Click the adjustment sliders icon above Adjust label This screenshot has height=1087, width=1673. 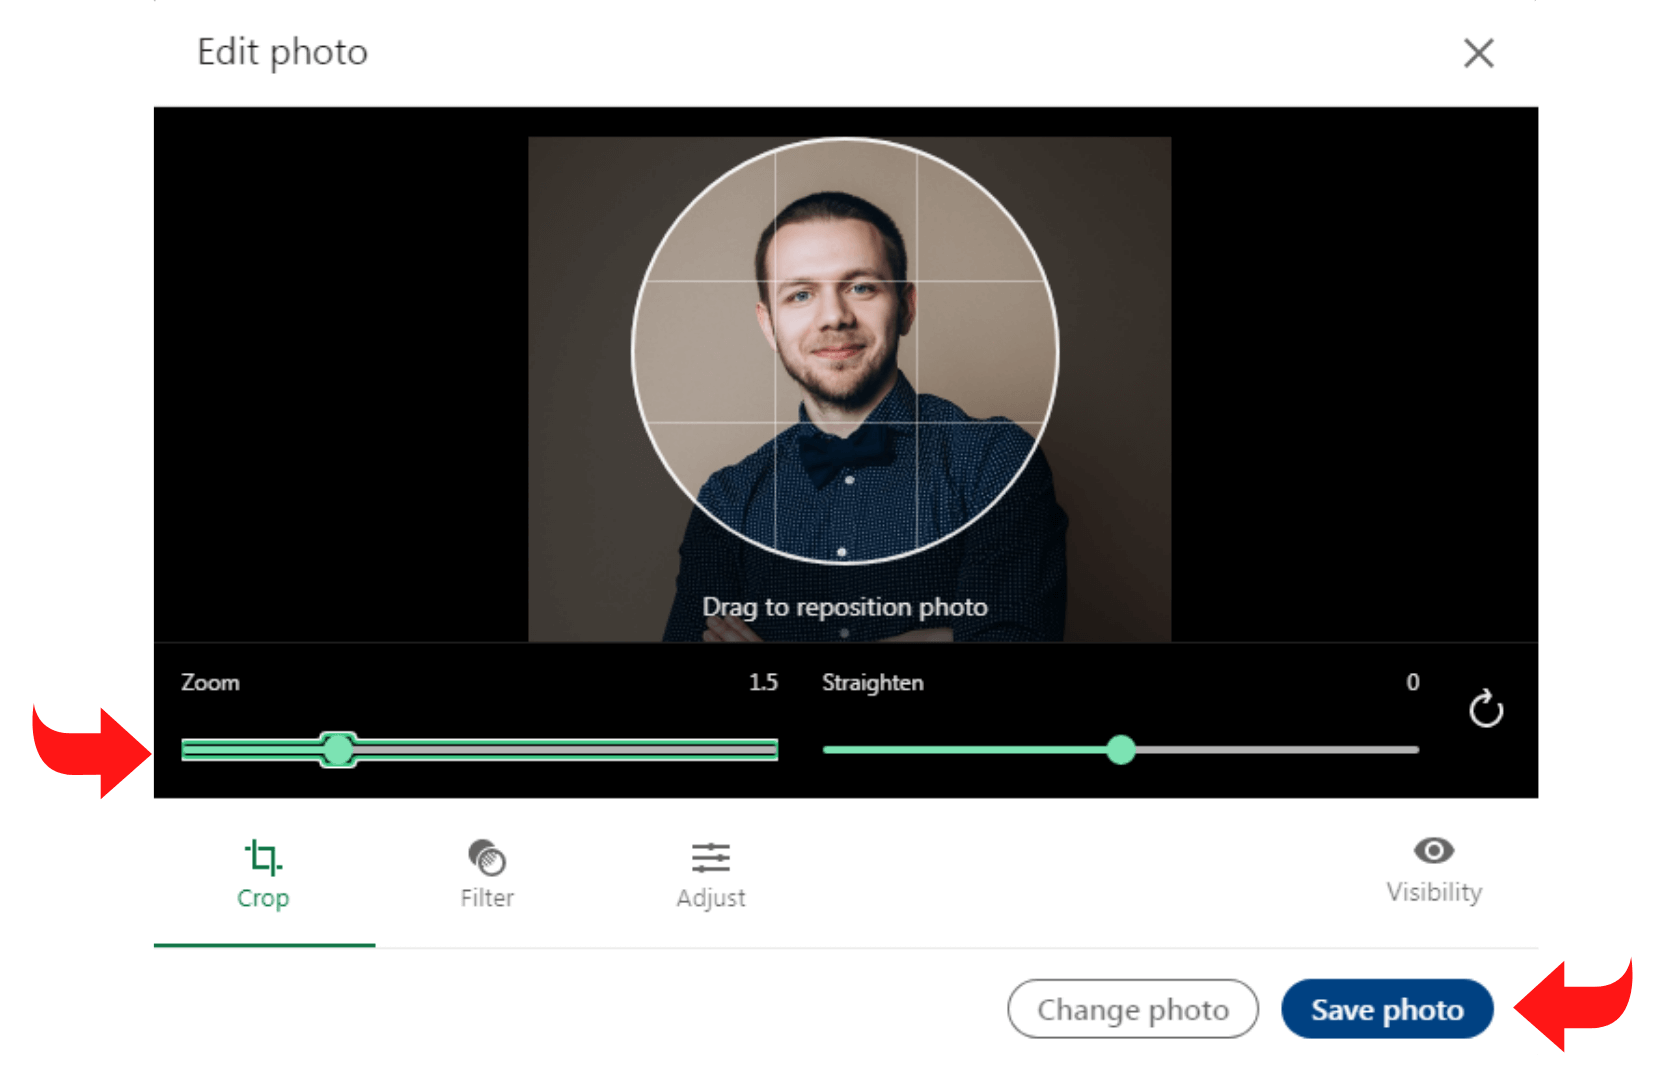pos(712,857)
